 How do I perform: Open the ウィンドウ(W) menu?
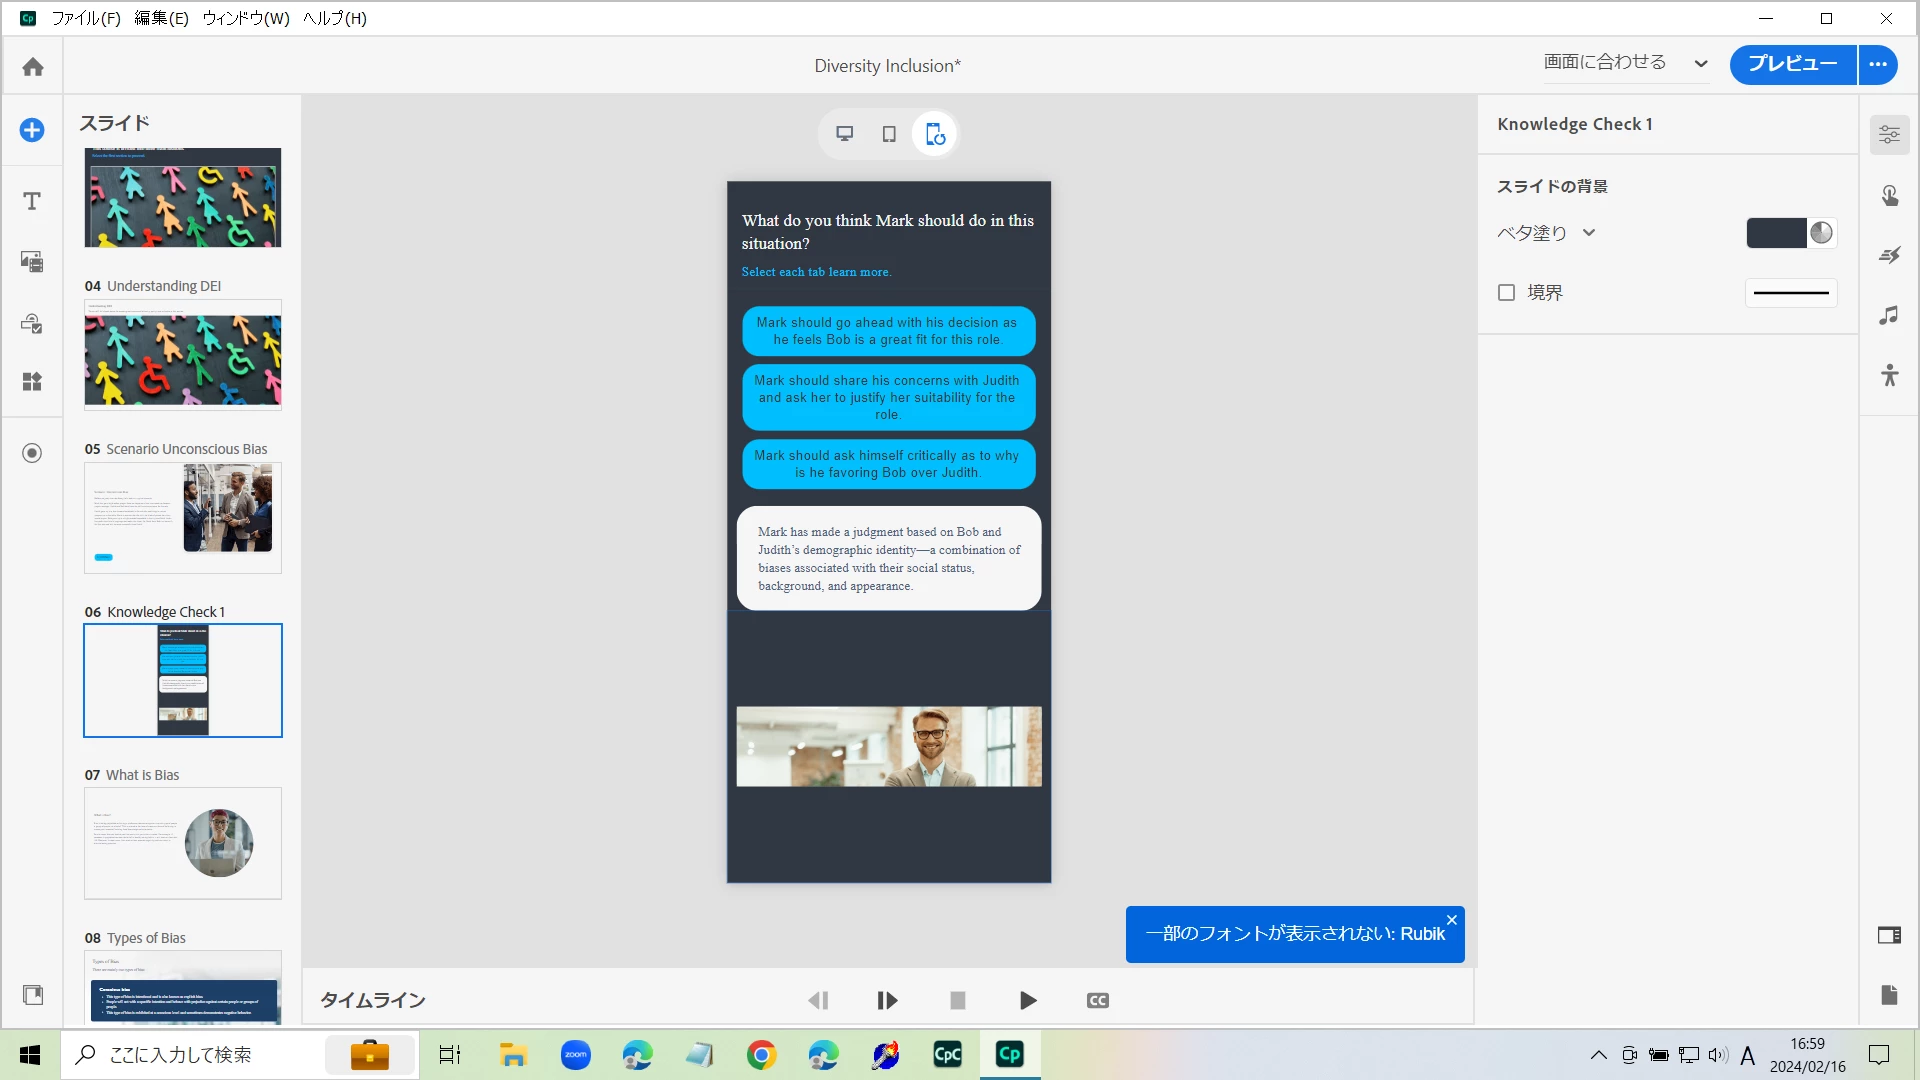[x=246, y=18]
